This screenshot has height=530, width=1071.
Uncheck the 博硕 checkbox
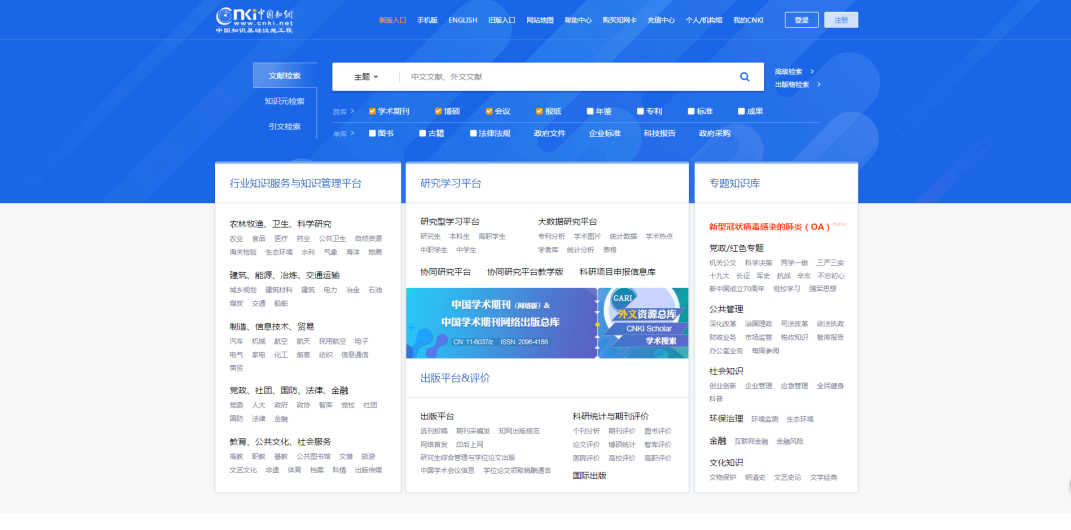coord(438,111)
